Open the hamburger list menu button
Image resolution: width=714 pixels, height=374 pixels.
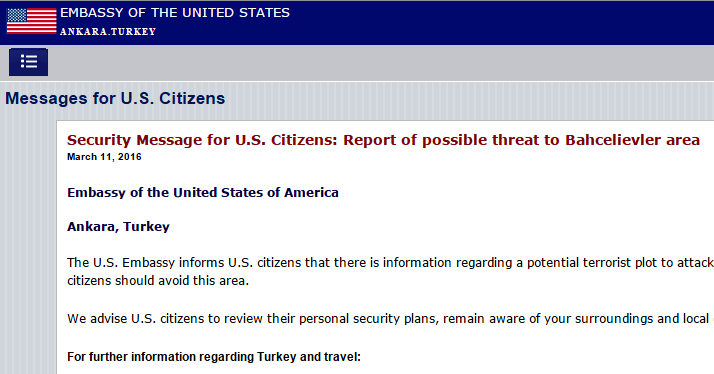[x=28, y=61]
